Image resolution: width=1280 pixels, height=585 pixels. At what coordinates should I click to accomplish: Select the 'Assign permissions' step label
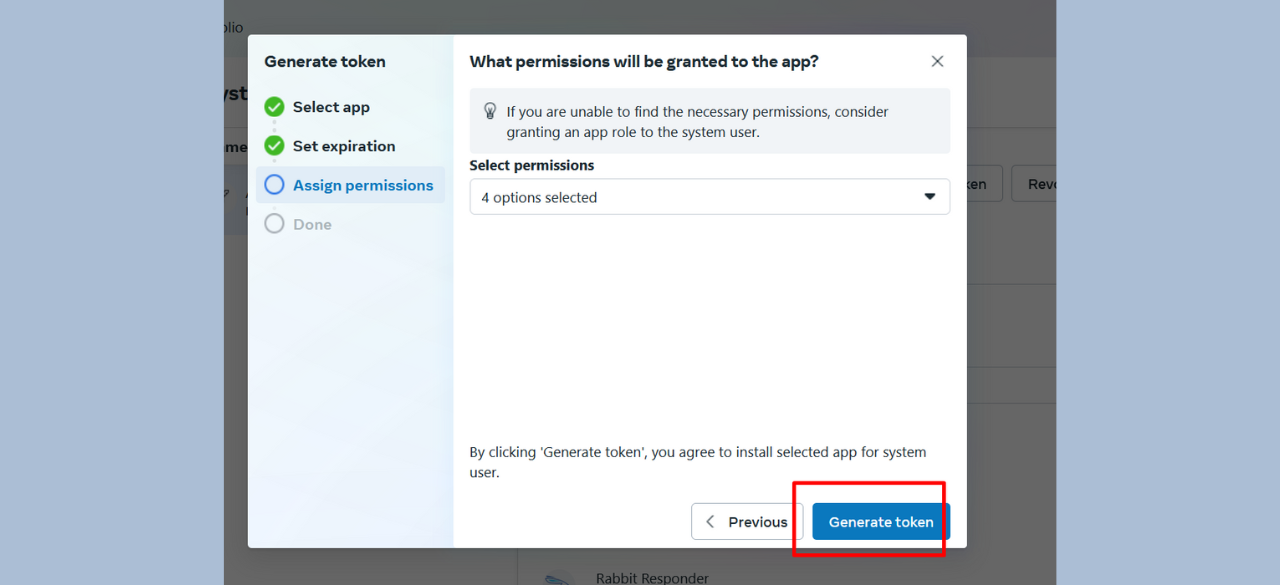[363, 185]
